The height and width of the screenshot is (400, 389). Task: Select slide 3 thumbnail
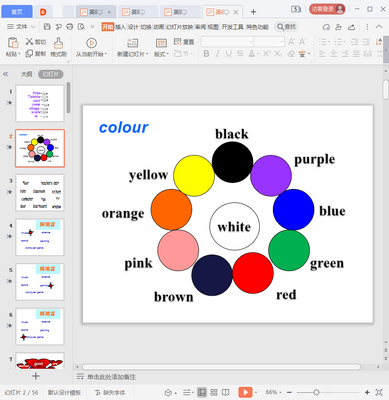pos(40,193)
